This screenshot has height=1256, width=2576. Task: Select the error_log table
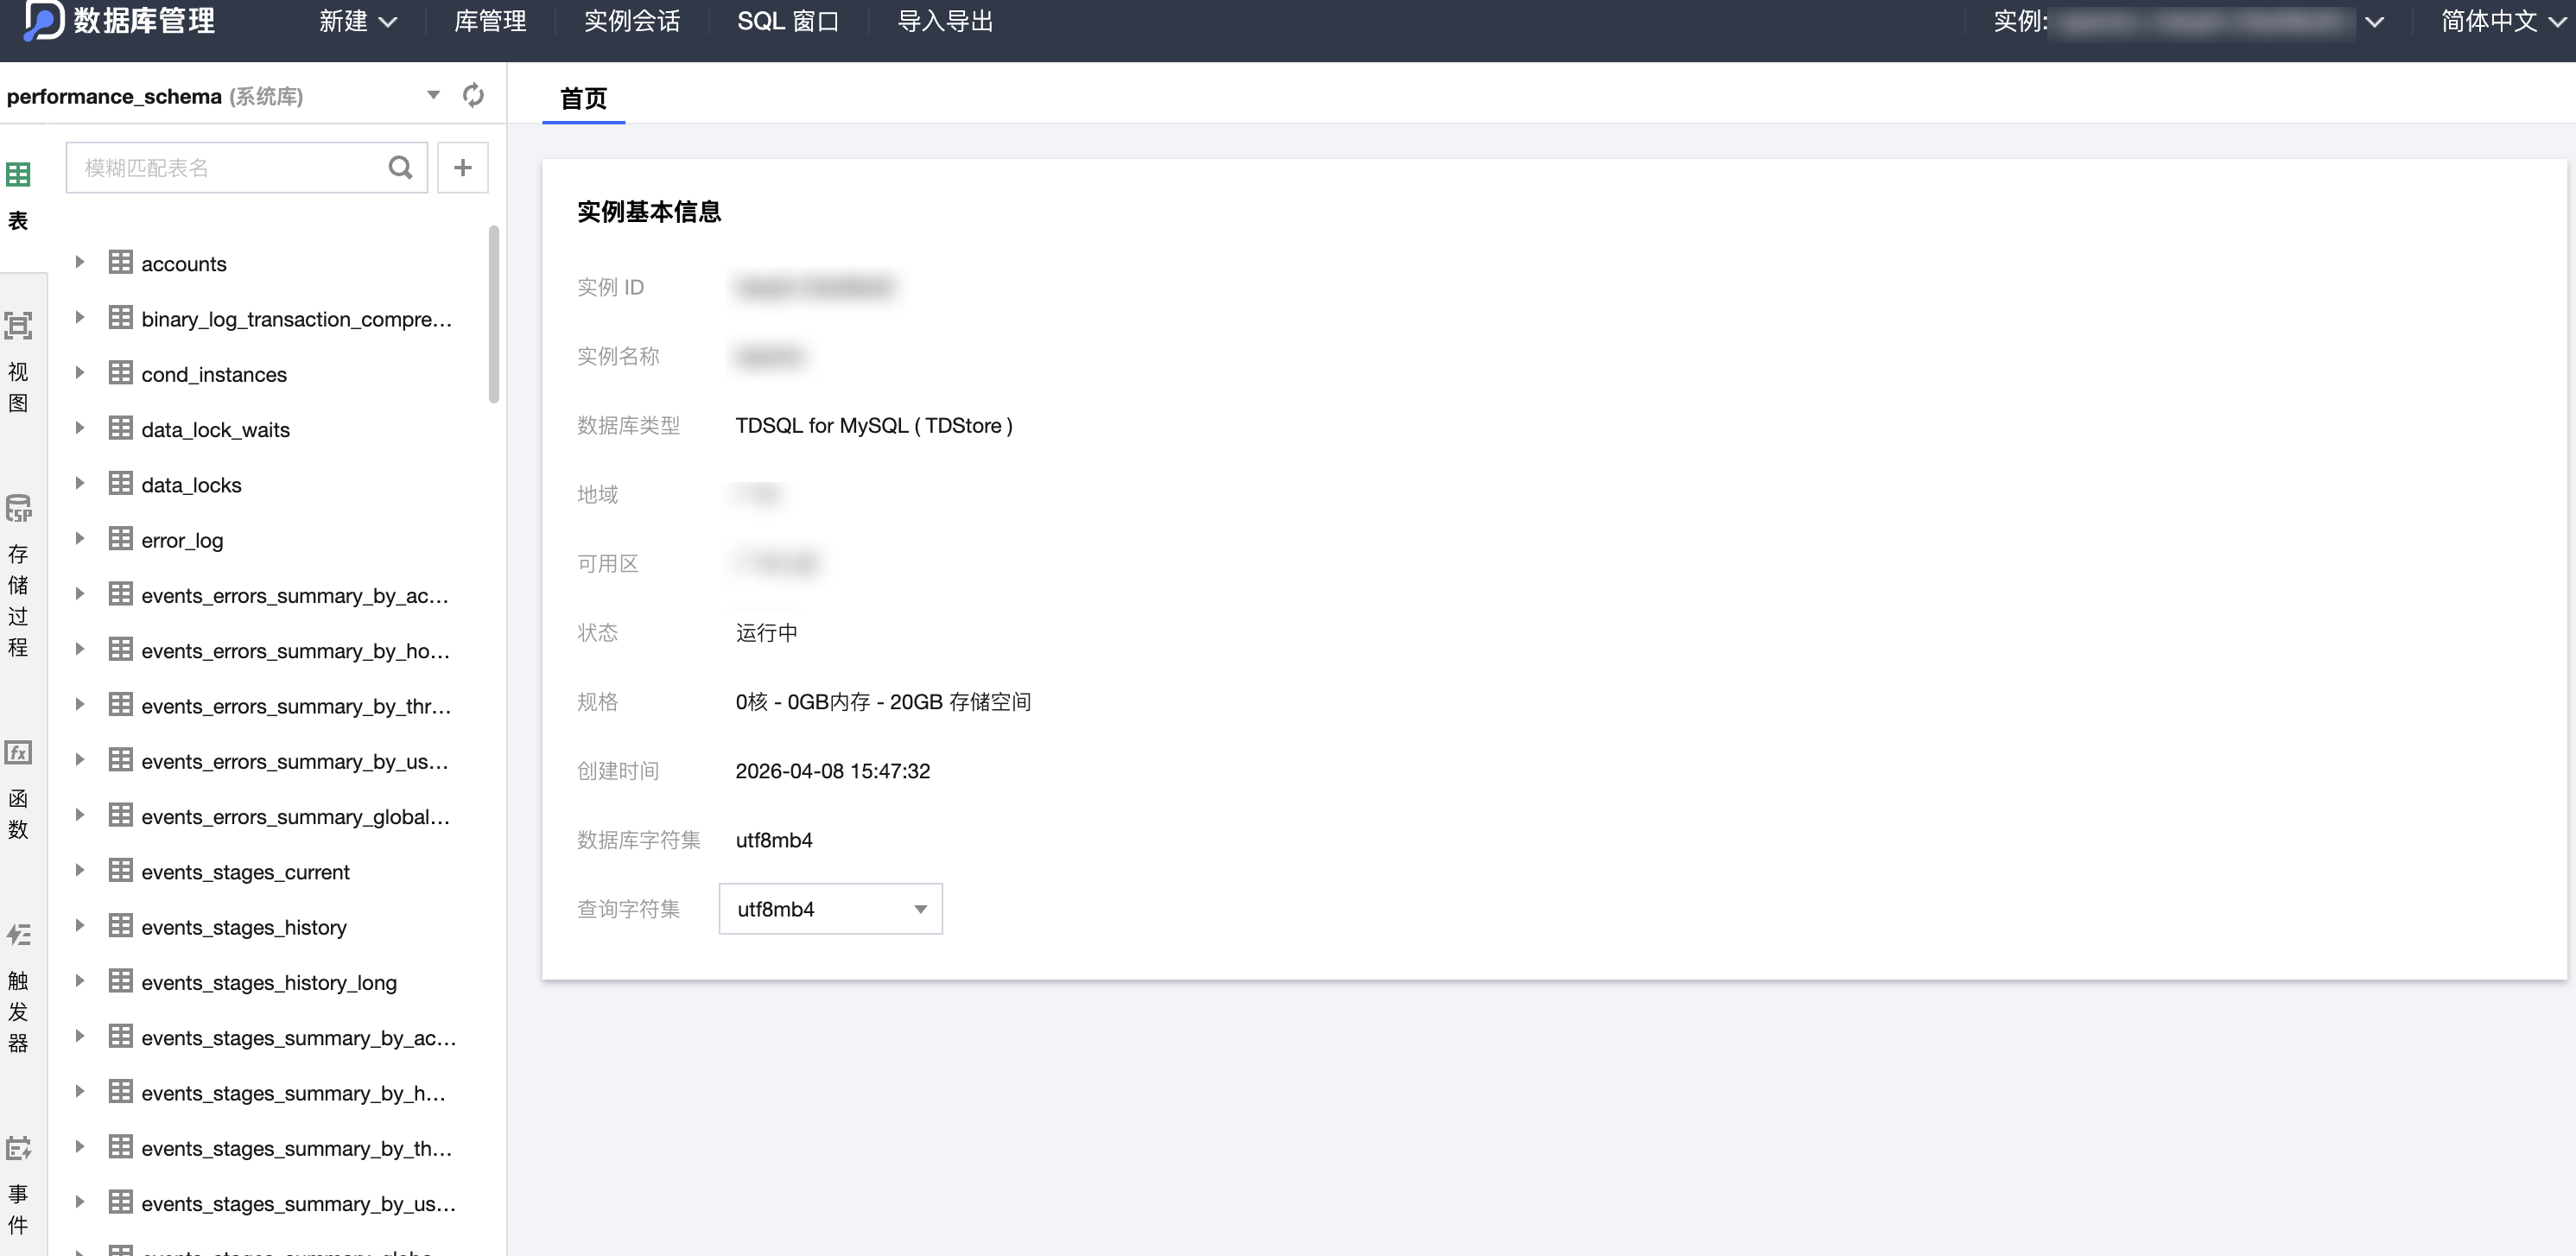[181, 540]
